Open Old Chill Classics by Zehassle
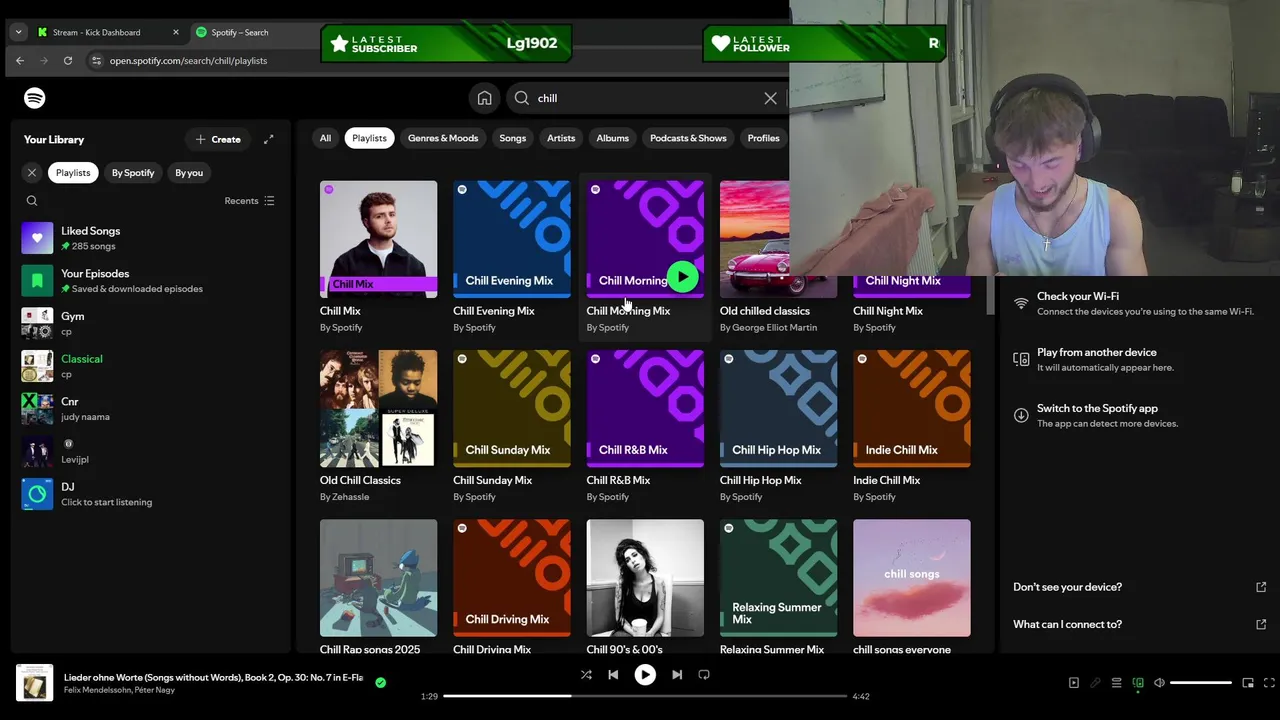1280x720 pixels. (x=378, y=408)
